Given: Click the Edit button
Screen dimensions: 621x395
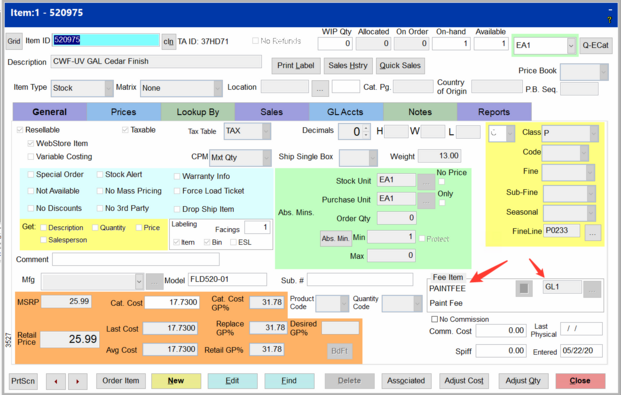Looking at the screenshot, I should click(232, 381).
